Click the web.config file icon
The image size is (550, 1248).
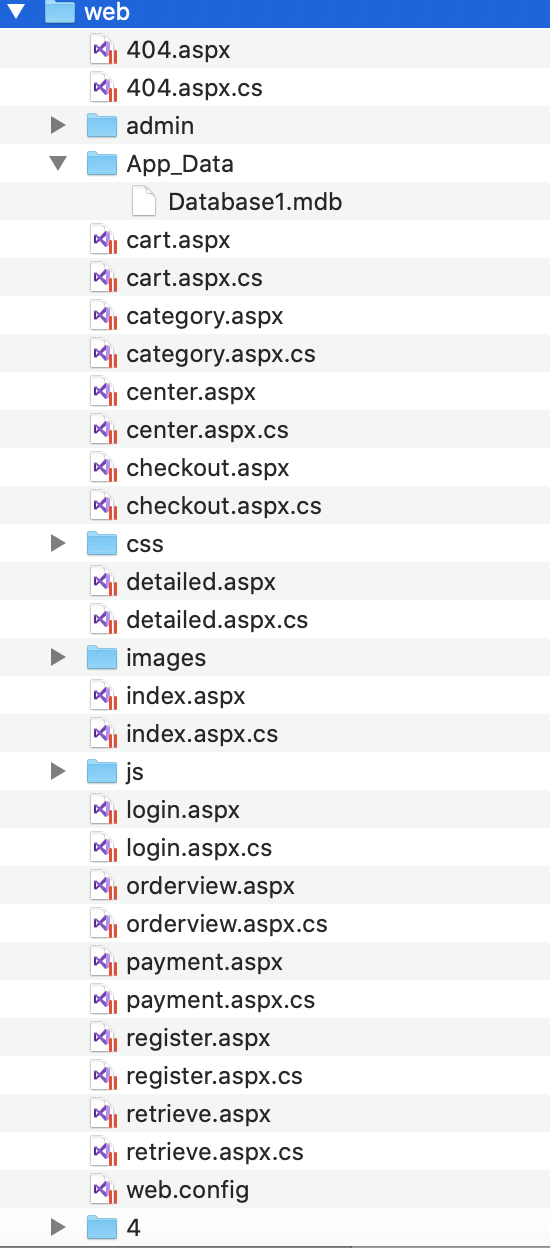click(101, 1190)
